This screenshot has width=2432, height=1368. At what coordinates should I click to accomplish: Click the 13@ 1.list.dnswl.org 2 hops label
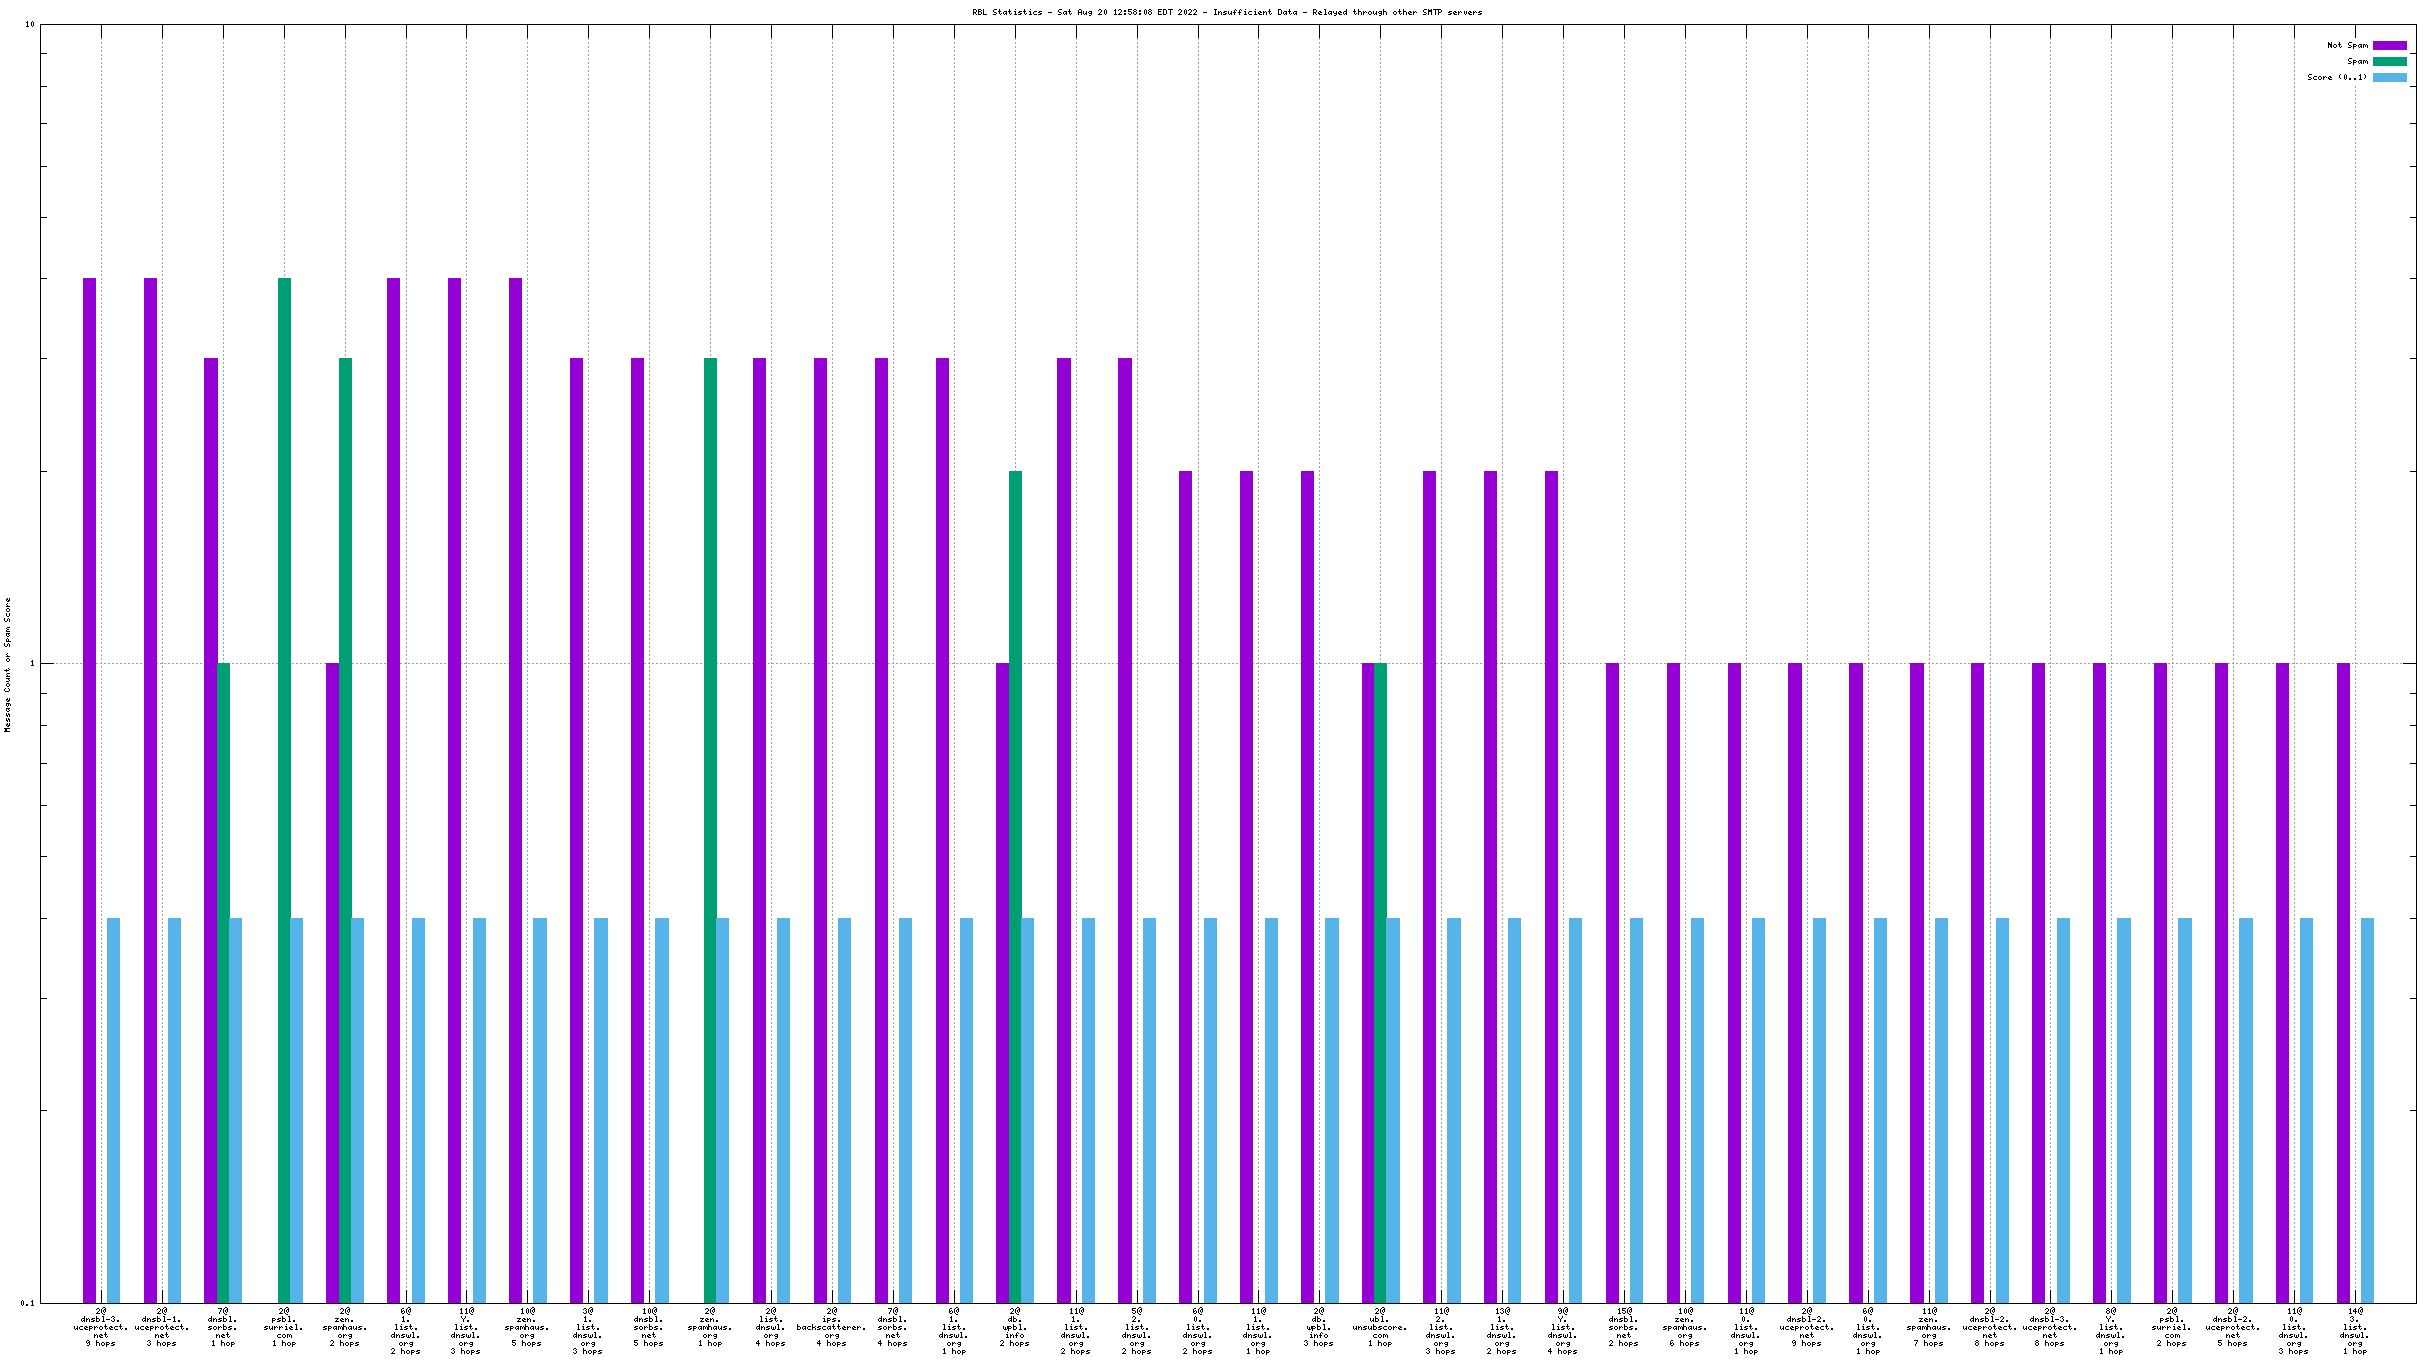click(1501, 1330)
